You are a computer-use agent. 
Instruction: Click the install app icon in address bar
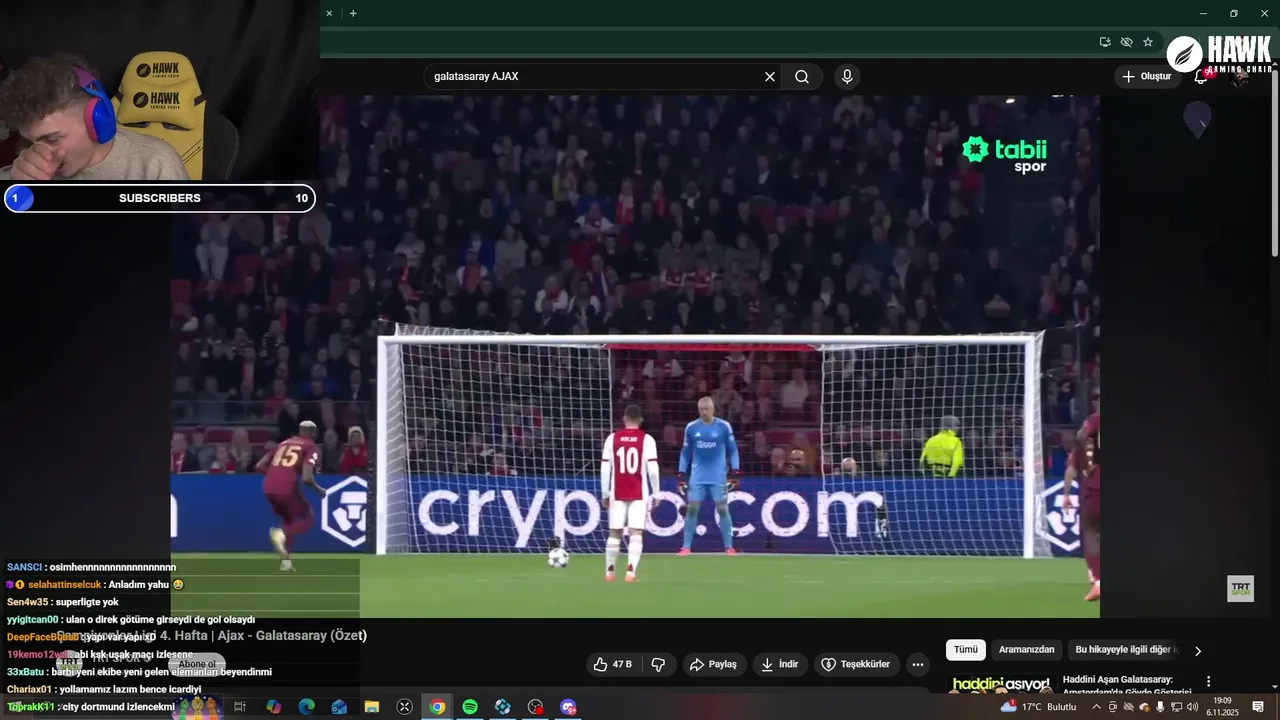click(1104, 42)
